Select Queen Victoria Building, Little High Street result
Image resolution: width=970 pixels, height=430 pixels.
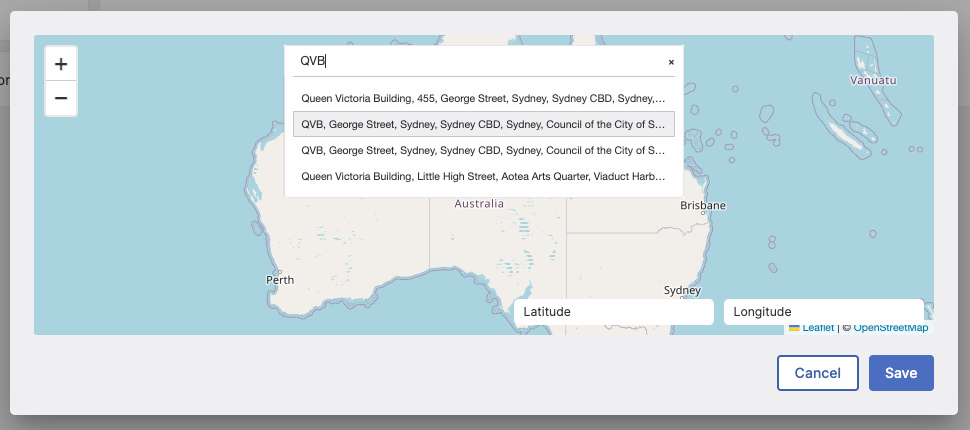tap(483, 176)
